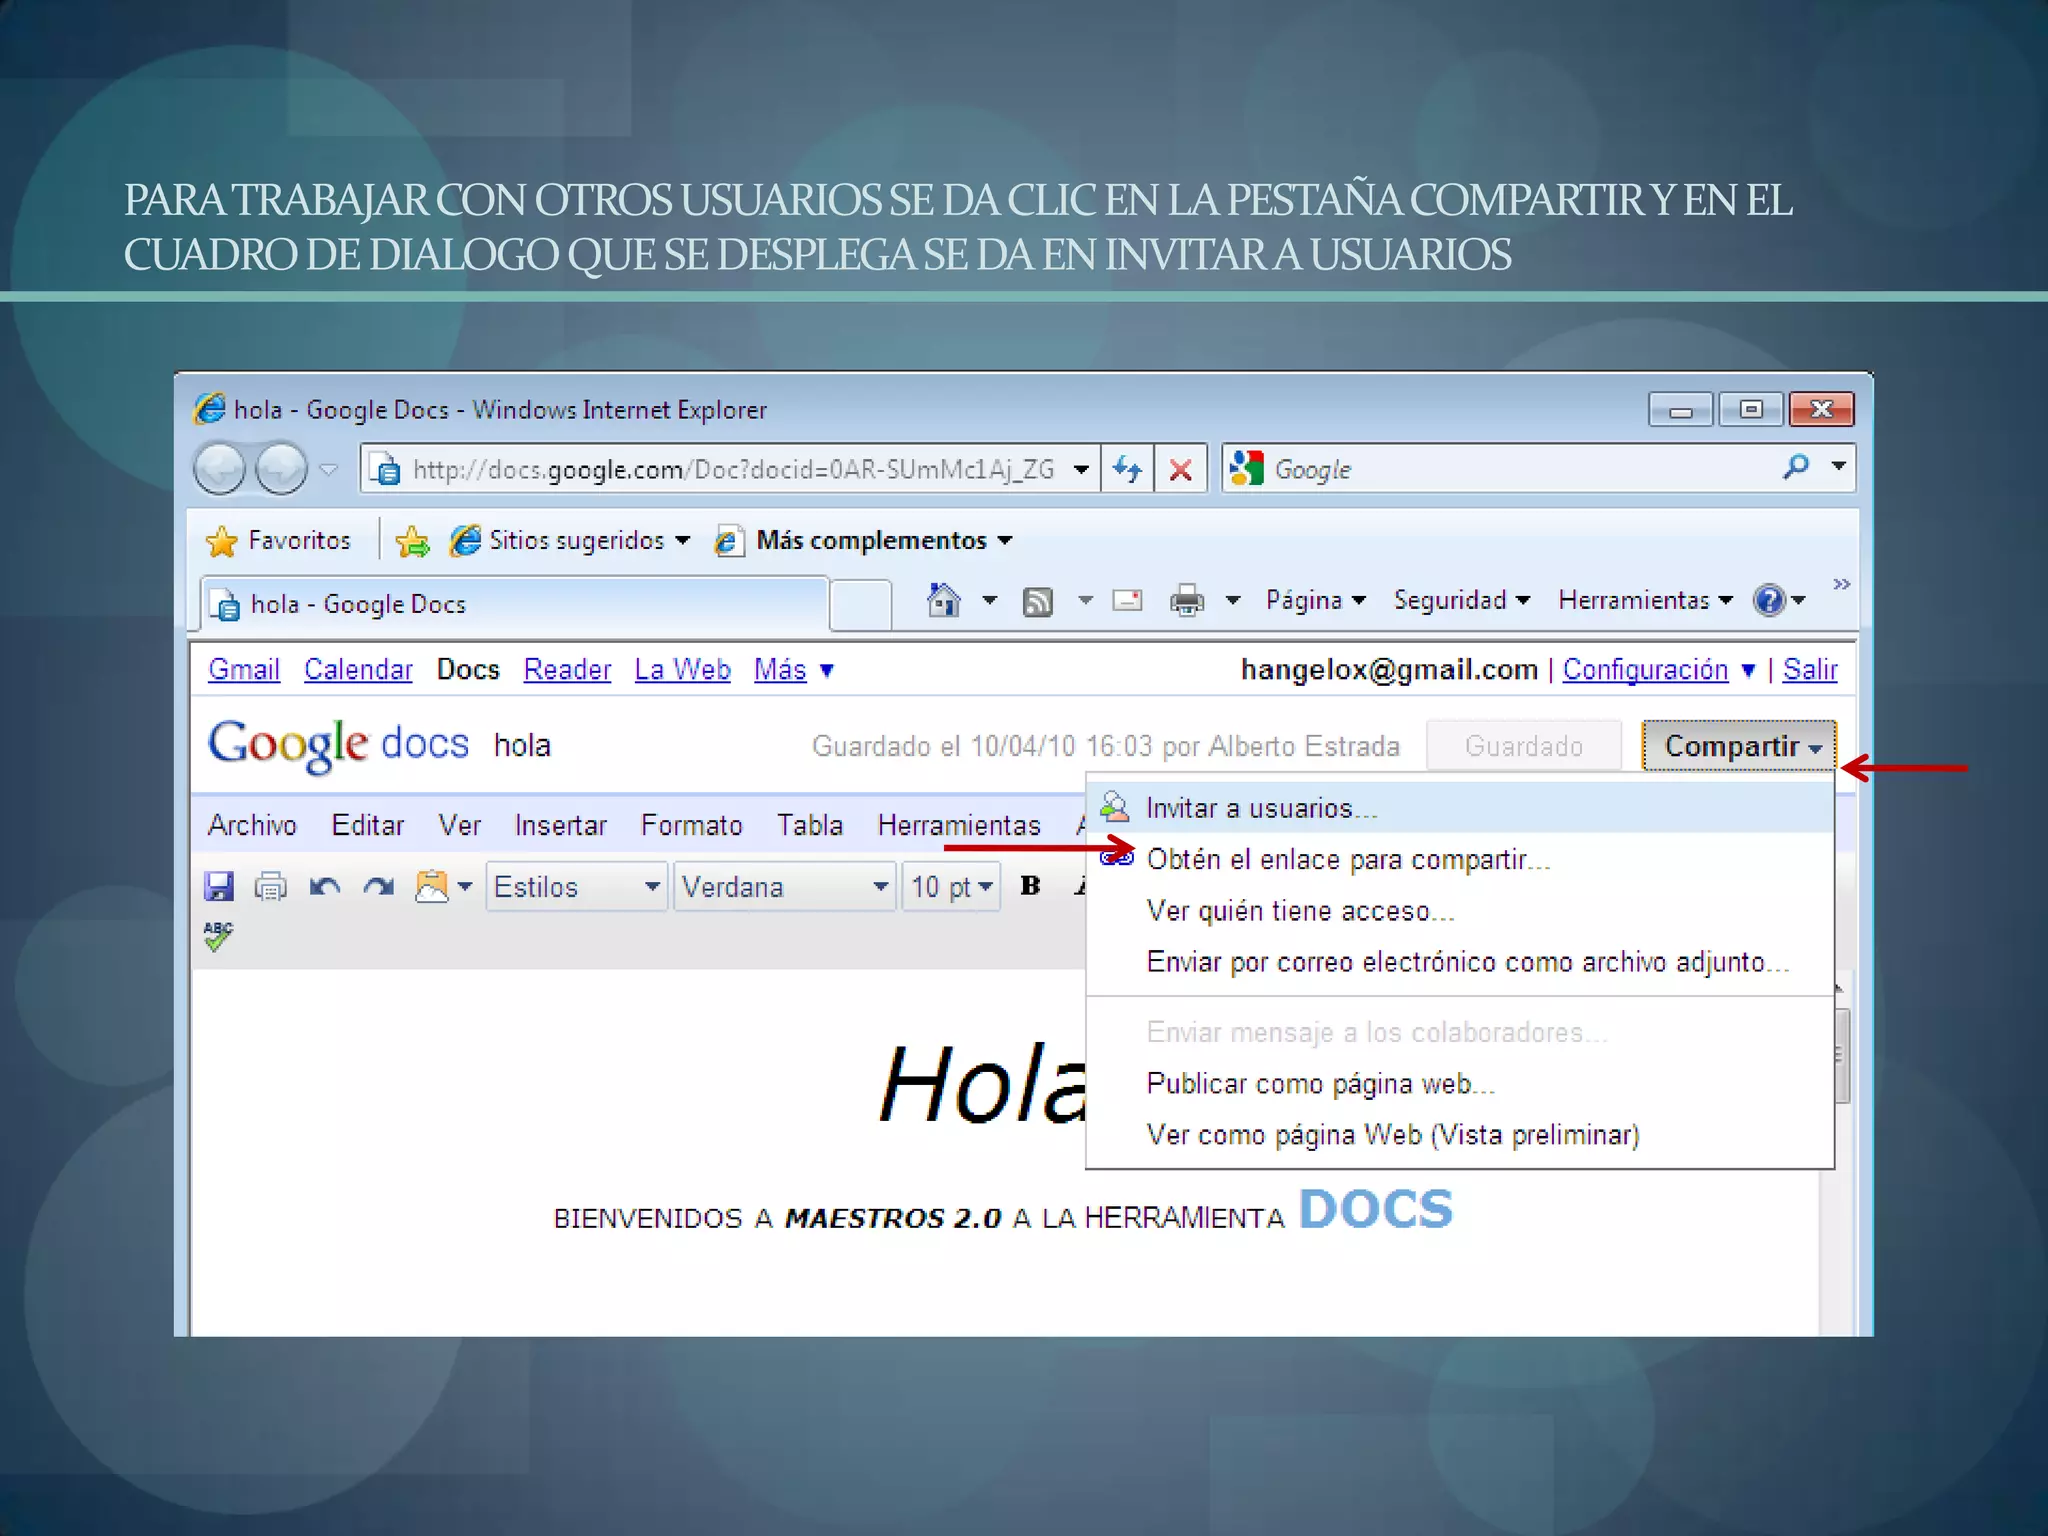Click the new tab button
The image size is (2048, 1536).
tap(861, 605)
